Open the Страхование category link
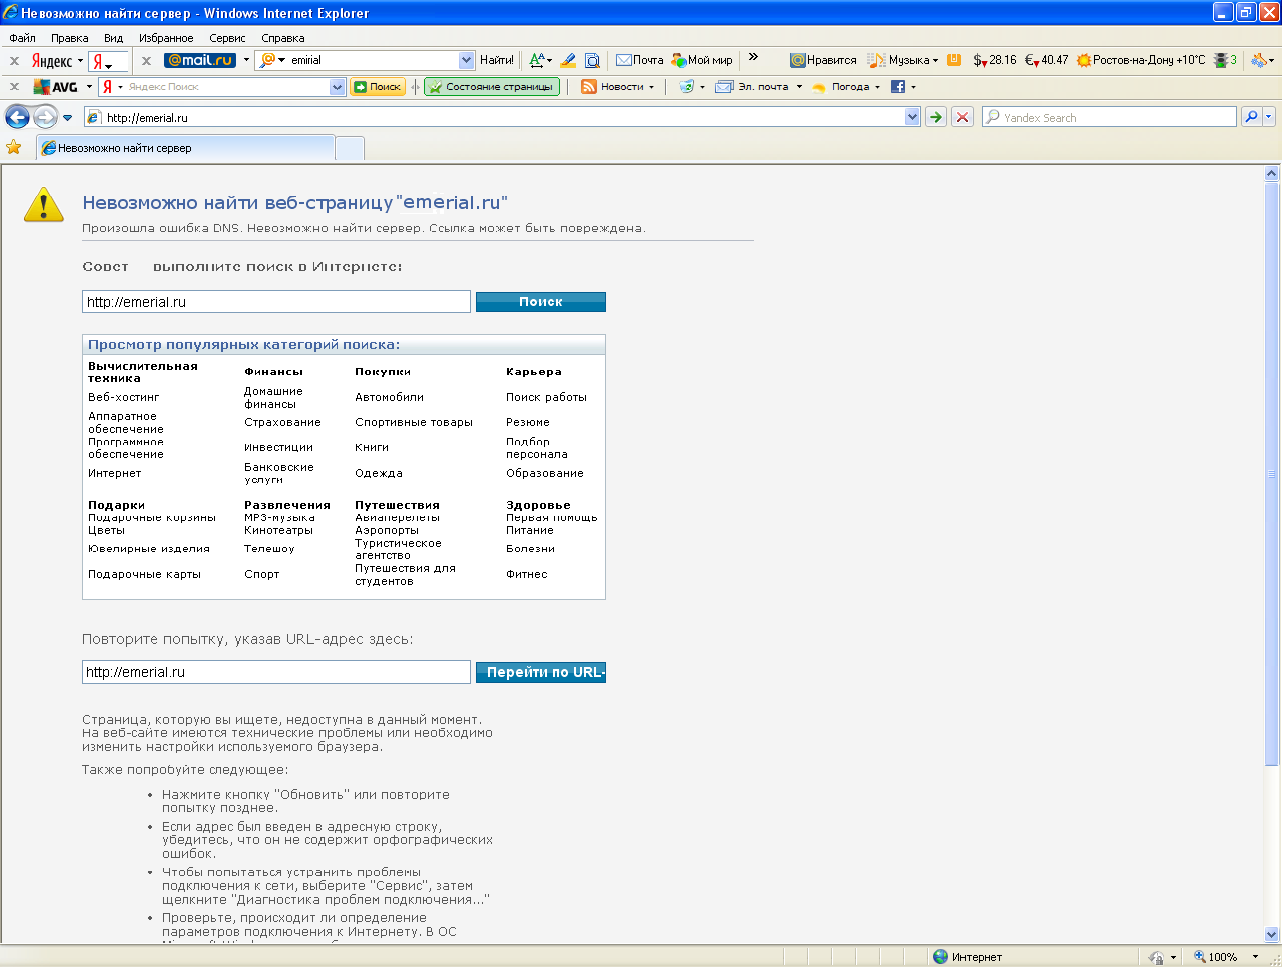 point(283,422)
